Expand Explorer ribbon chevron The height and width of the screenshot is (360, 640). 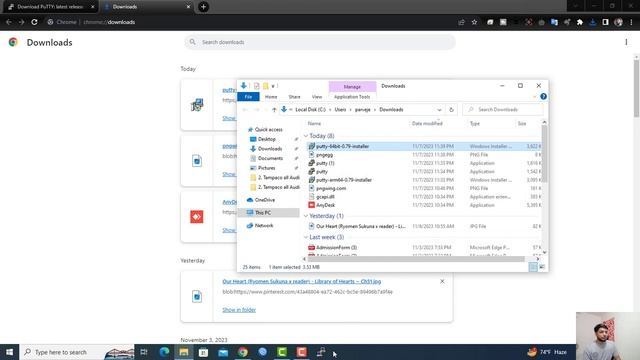(535, 97)
